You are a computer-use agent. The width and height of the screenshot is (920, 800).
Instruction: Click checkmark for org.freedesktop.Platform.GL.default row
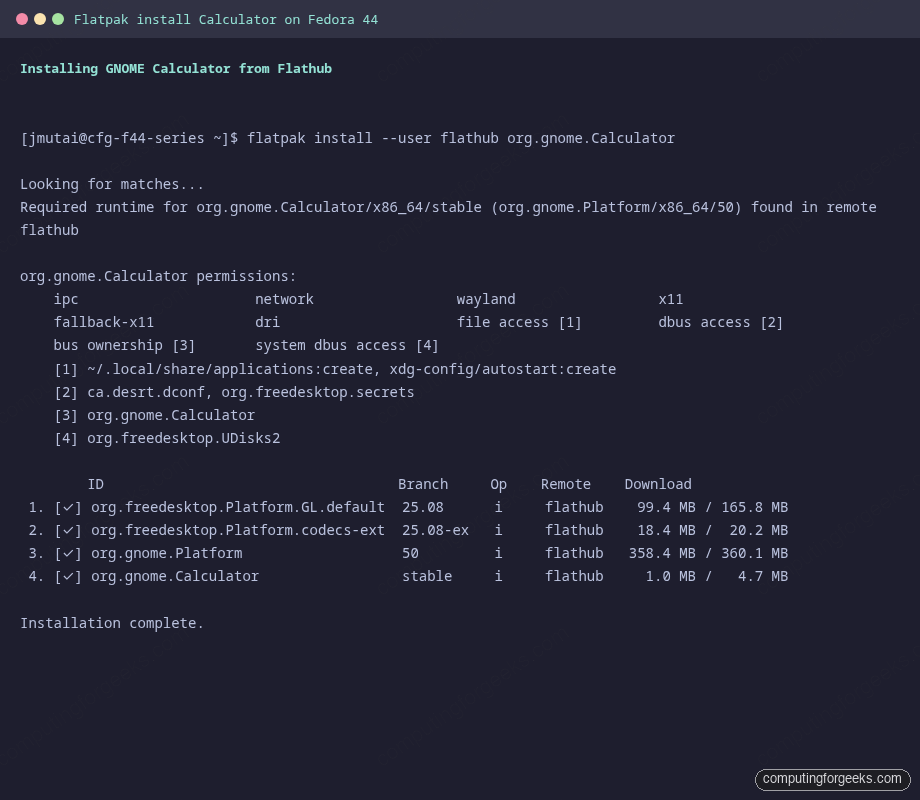(x=68, y=507)
